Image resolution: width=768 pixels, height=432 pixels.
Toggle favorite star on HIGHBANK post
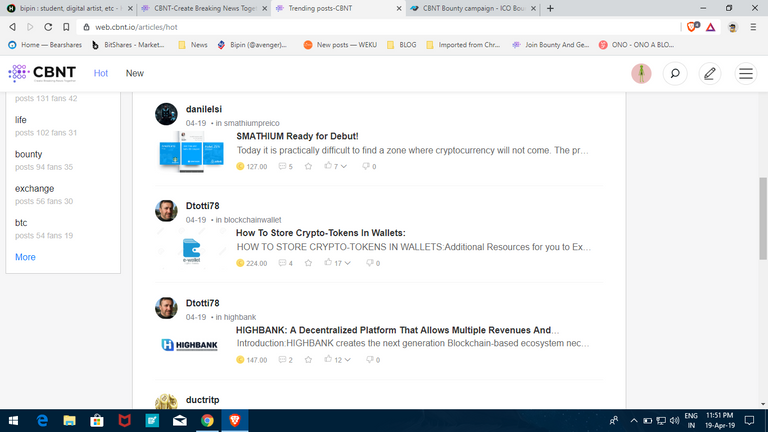point(308,360)
